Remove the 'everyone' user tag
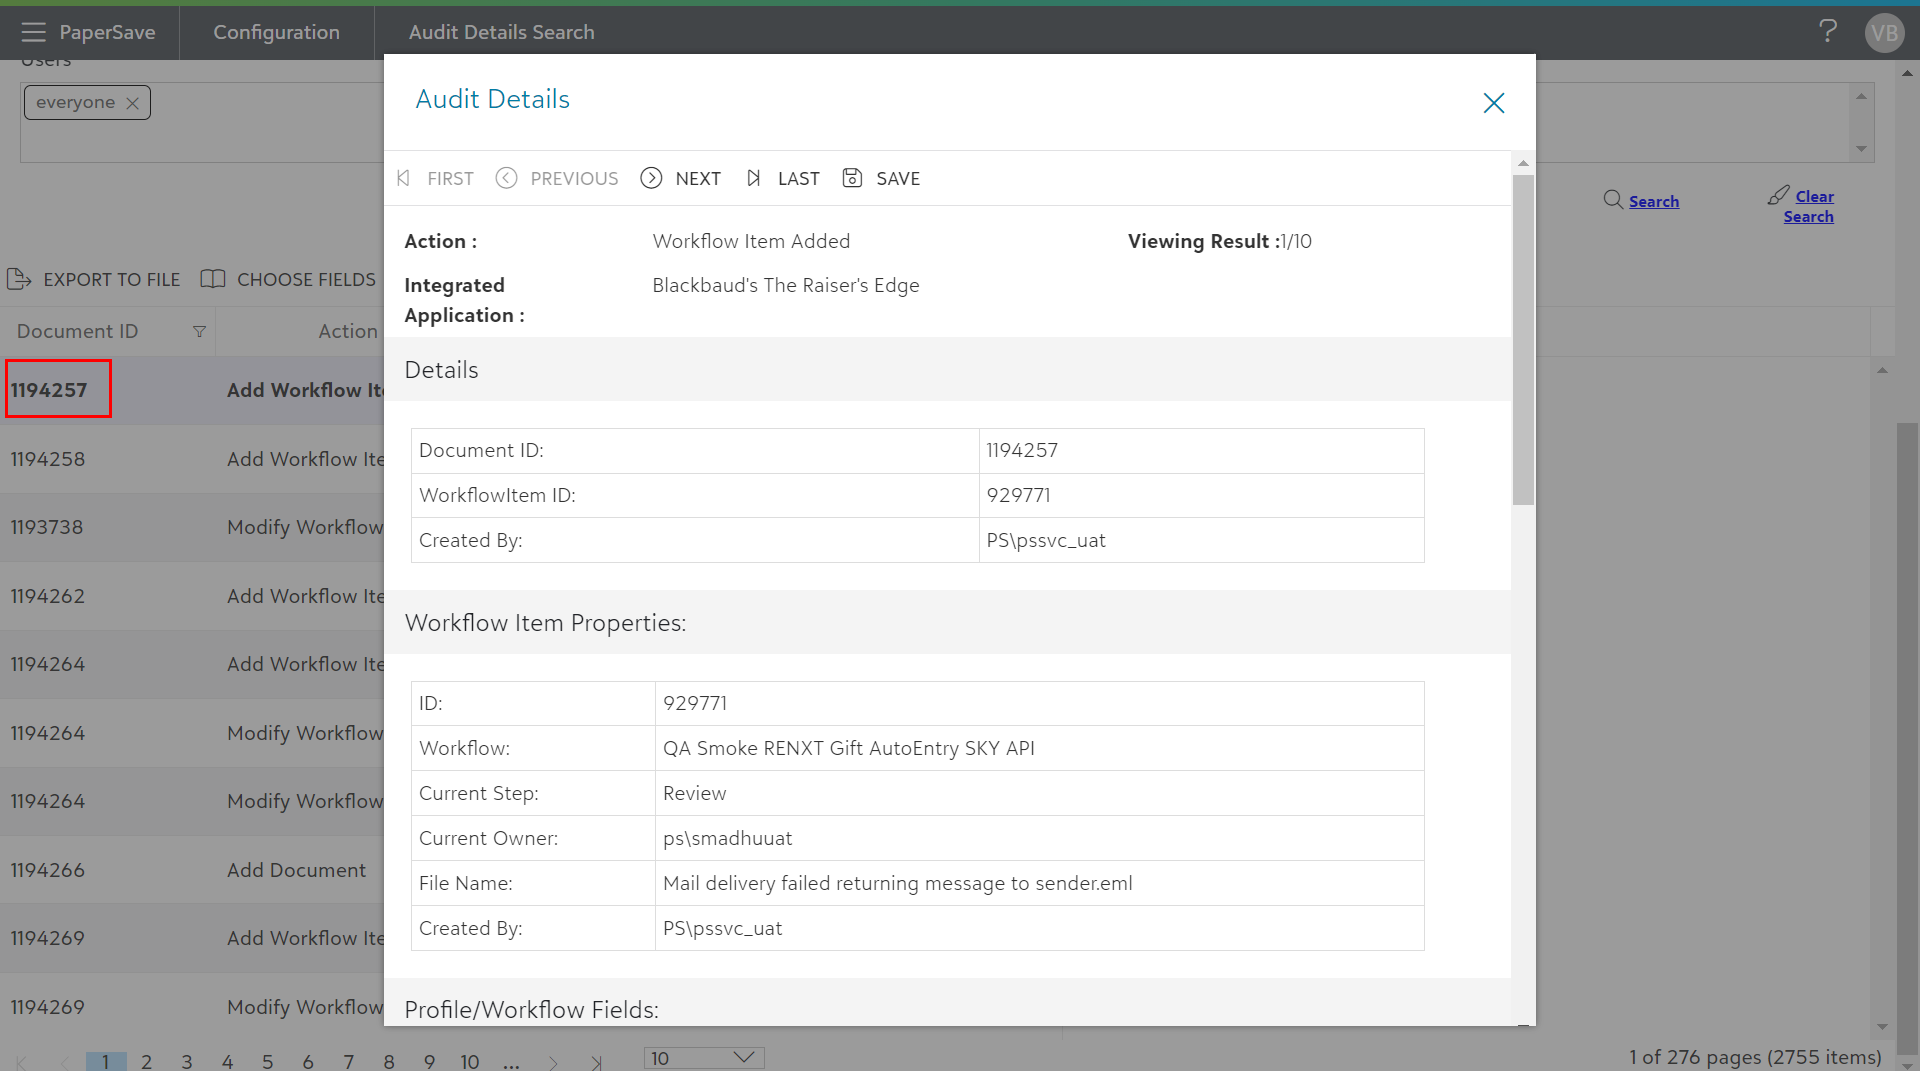Screen dimensions: 1920x1071 (133, 103)
